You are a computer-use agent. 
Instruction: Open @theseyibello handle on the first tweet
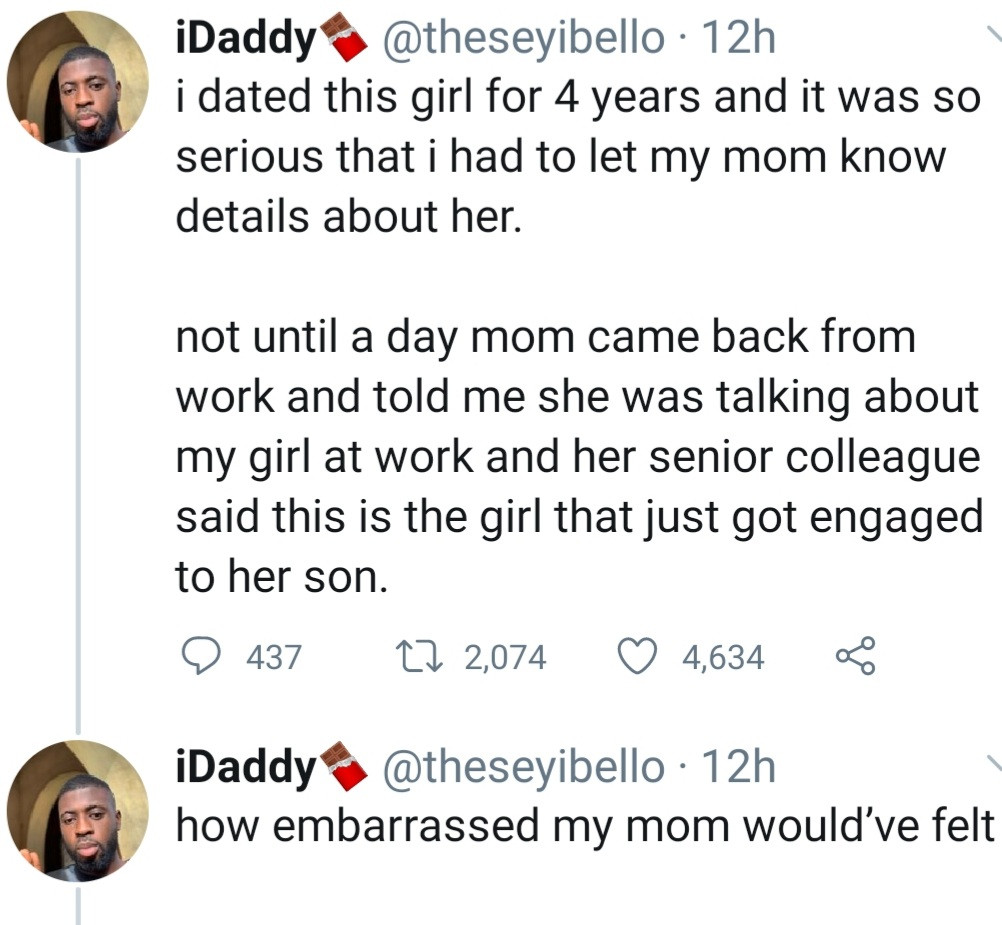point(520,39)
